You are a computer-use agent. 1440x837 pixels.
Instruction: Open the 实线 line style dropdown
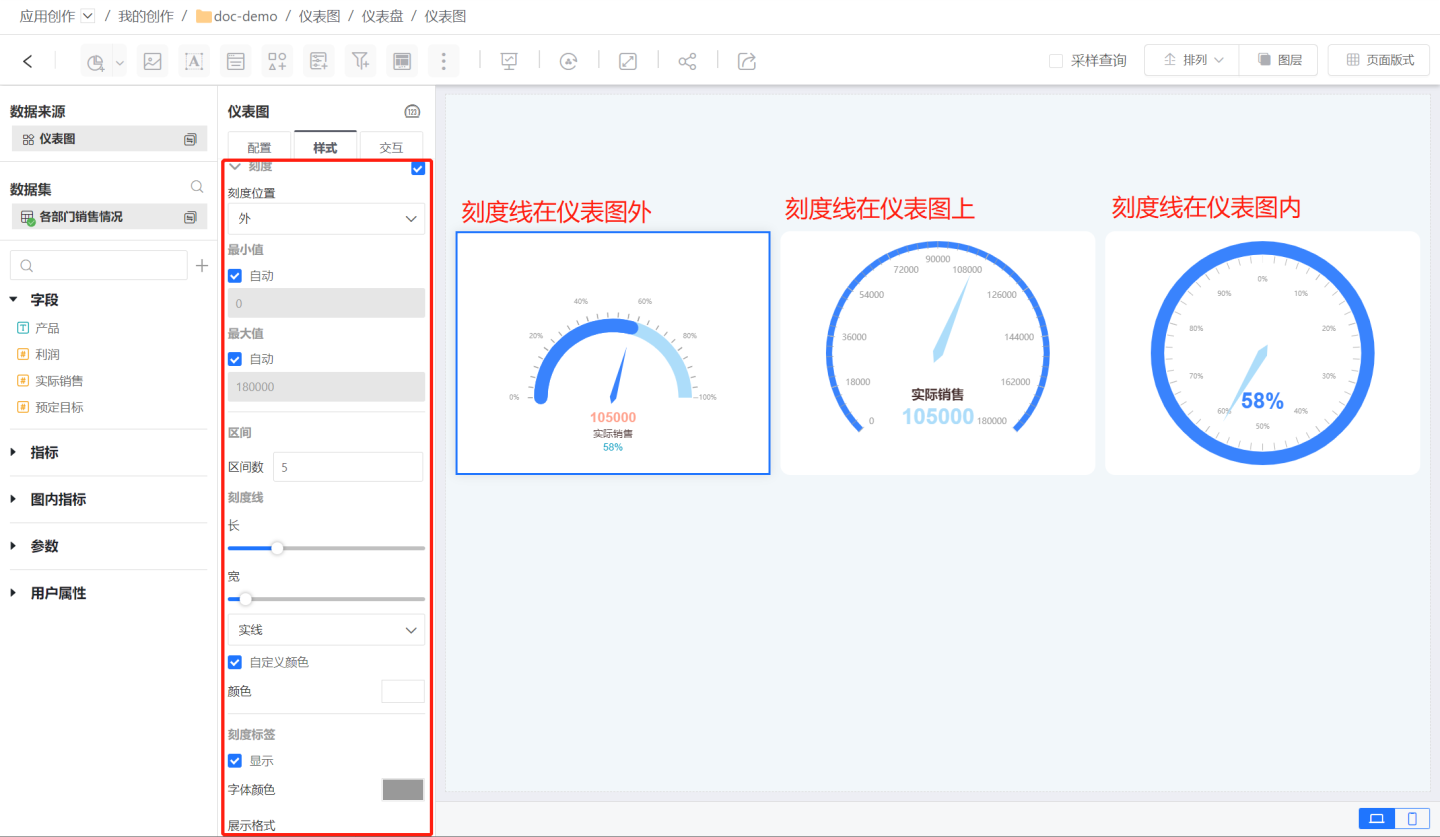[326, 630]
